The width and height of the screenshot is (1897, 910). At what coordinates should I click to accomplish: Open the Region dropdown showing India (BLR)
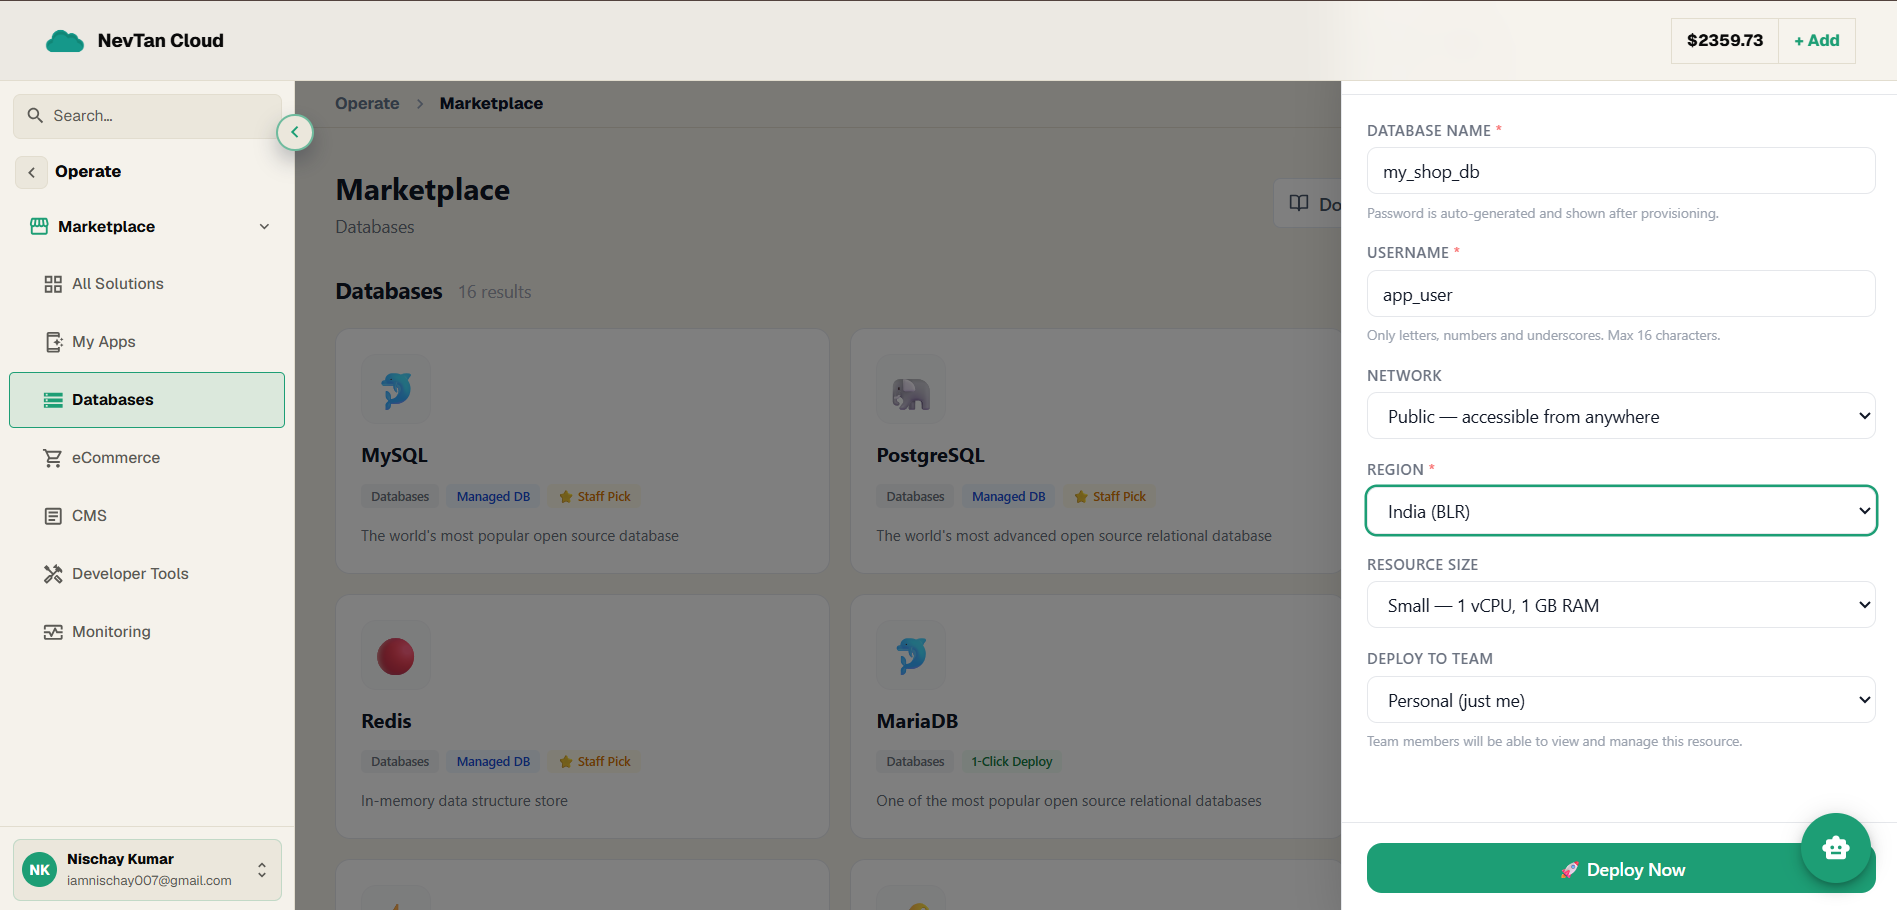pos(1621,511)
